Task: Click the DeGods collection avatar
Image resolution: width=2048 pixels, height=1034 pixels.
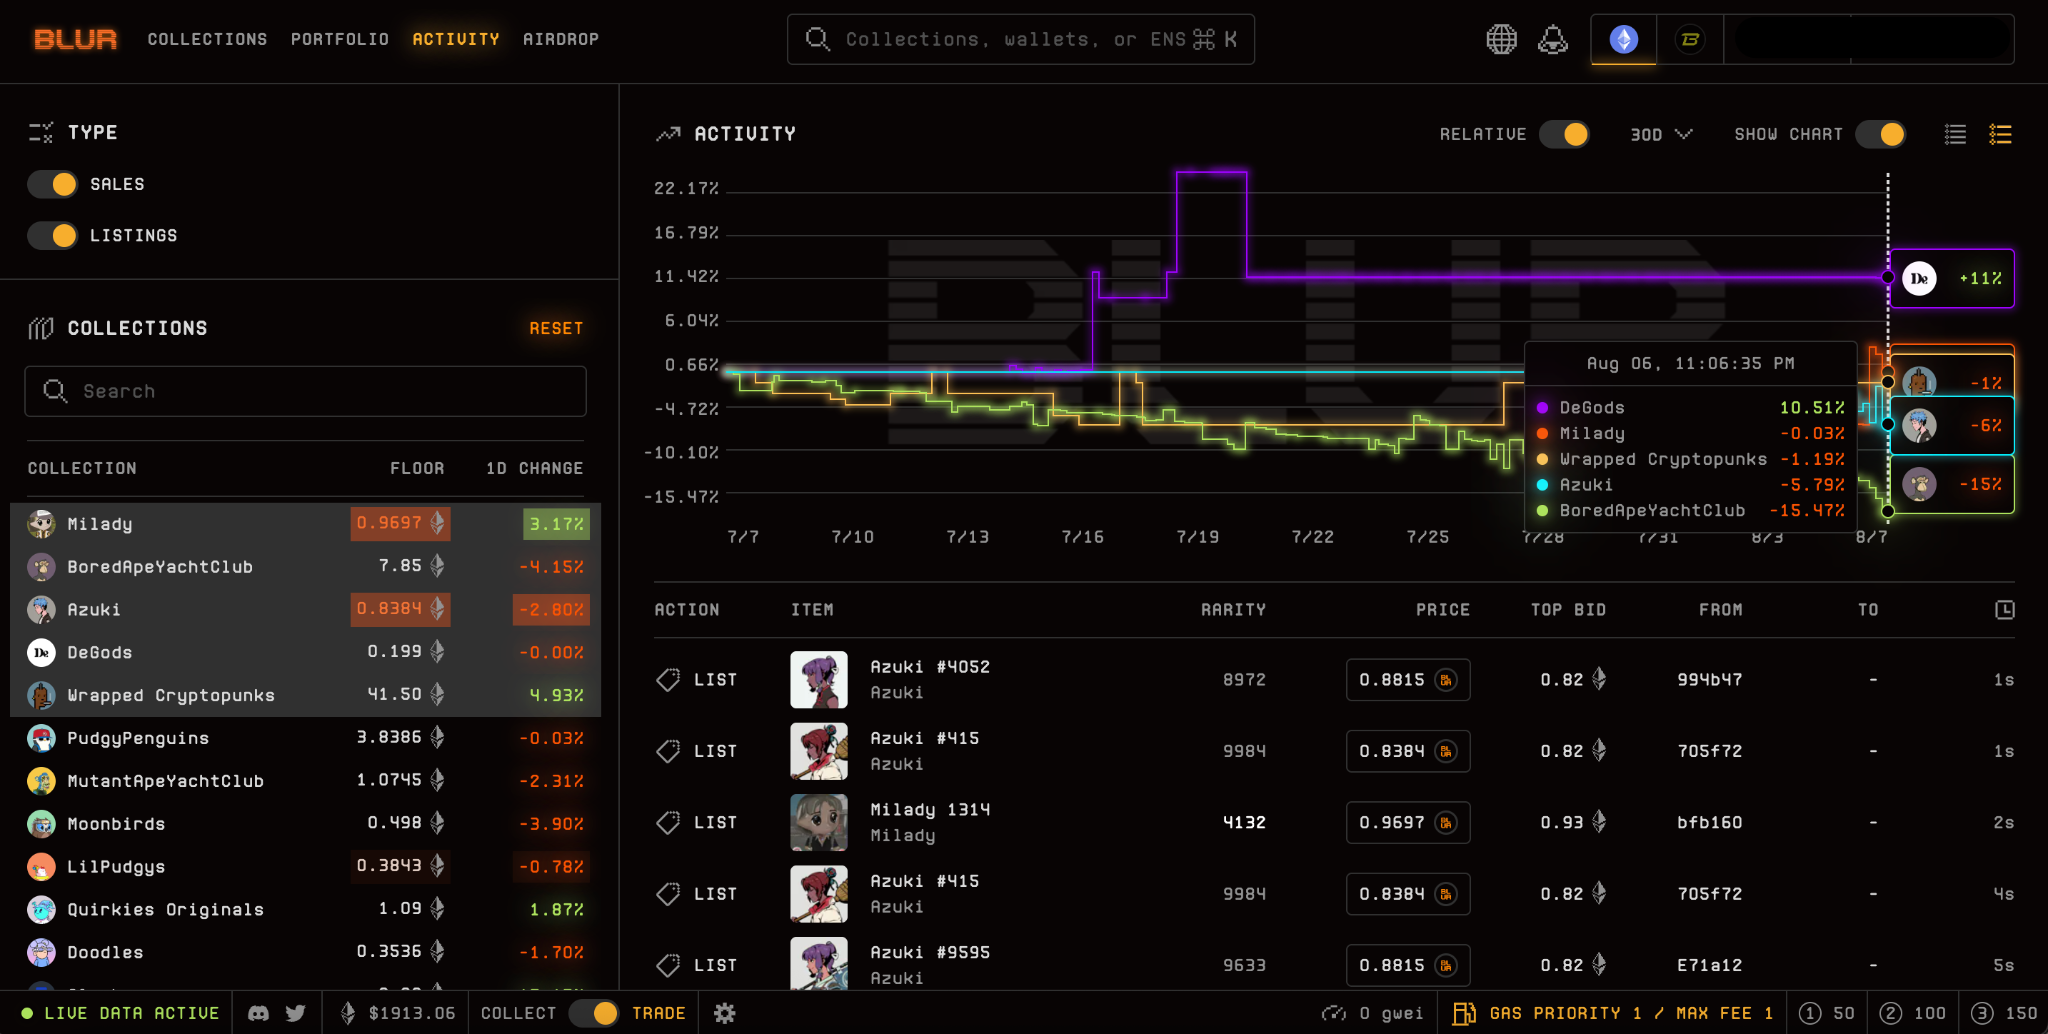Action: (41, 653)
